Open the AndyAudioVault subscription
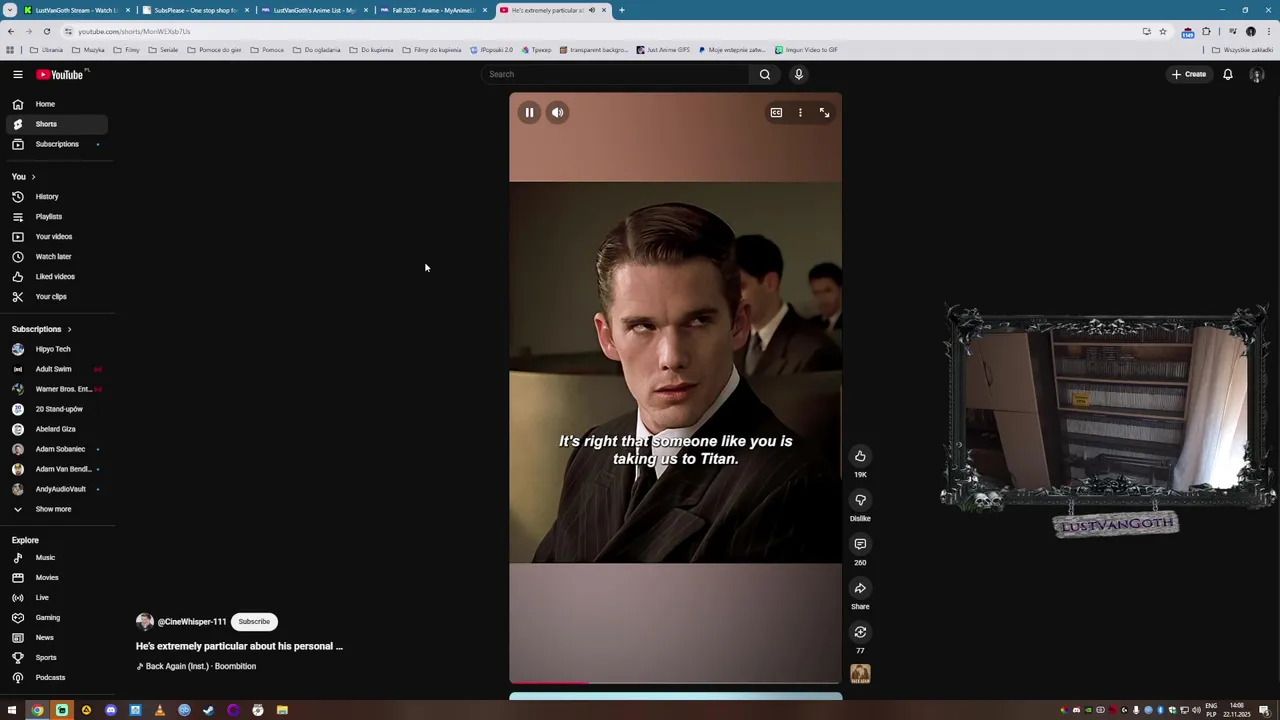This screenshot has height=720, width=1280. pyautogui.click(x=56, y=489)
